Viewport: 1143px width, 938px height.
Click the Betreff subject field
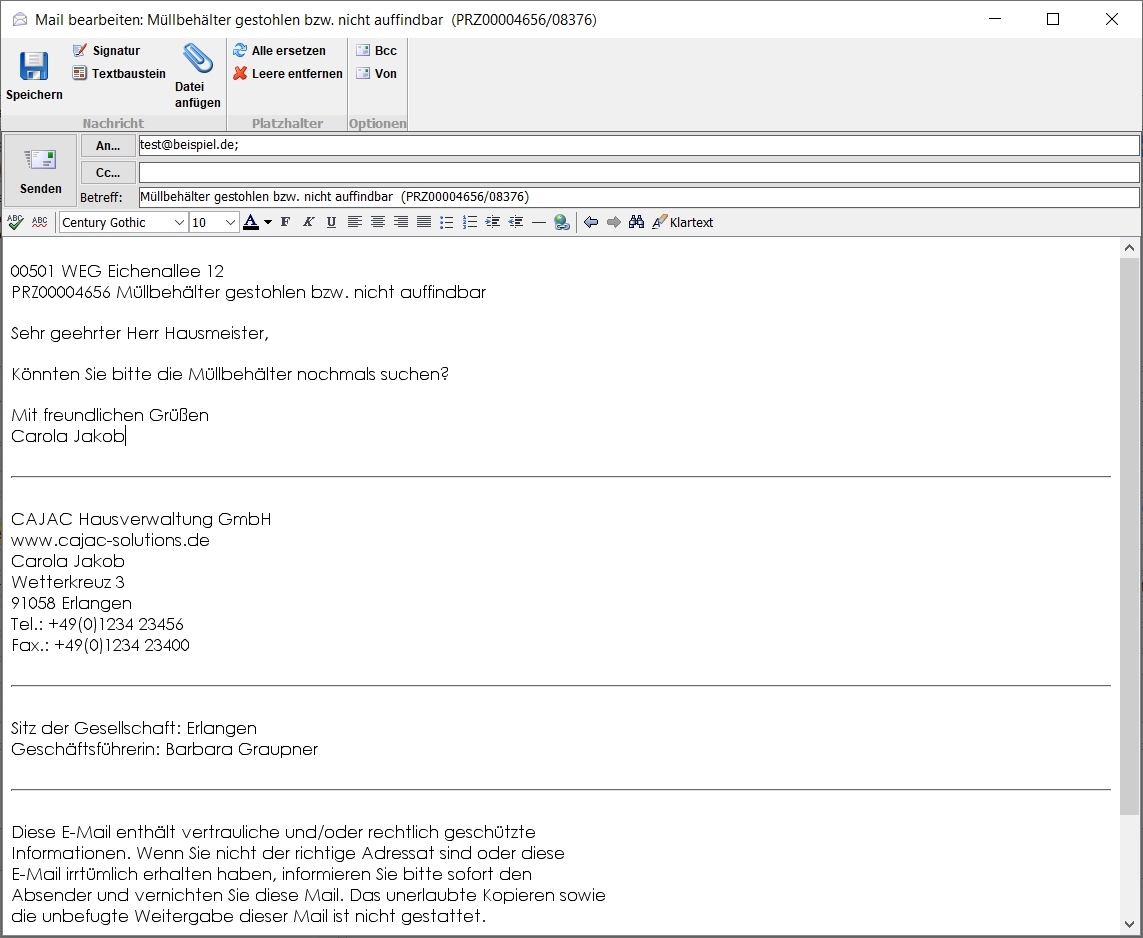point(639,197)
